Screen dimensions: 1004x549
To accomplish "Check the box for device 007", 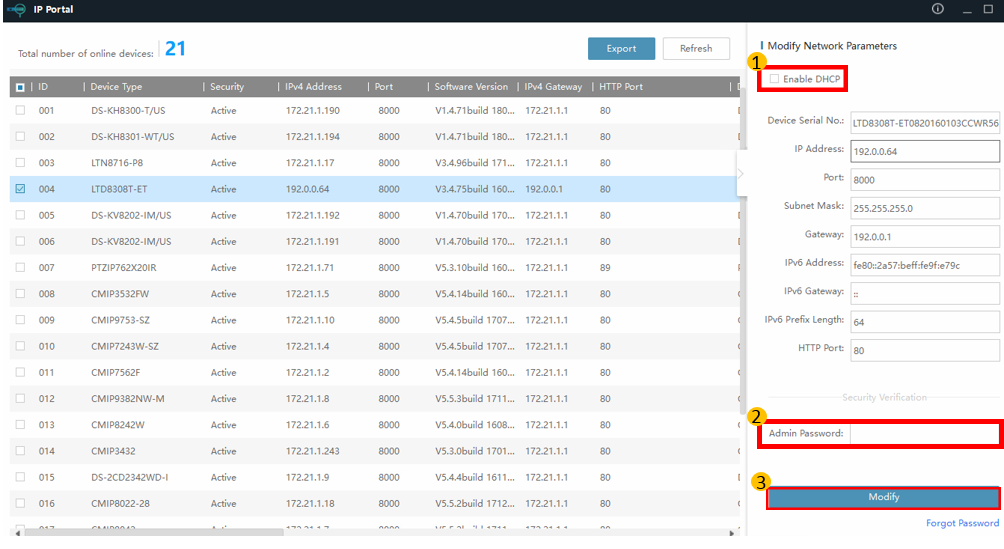I will 20,267.
